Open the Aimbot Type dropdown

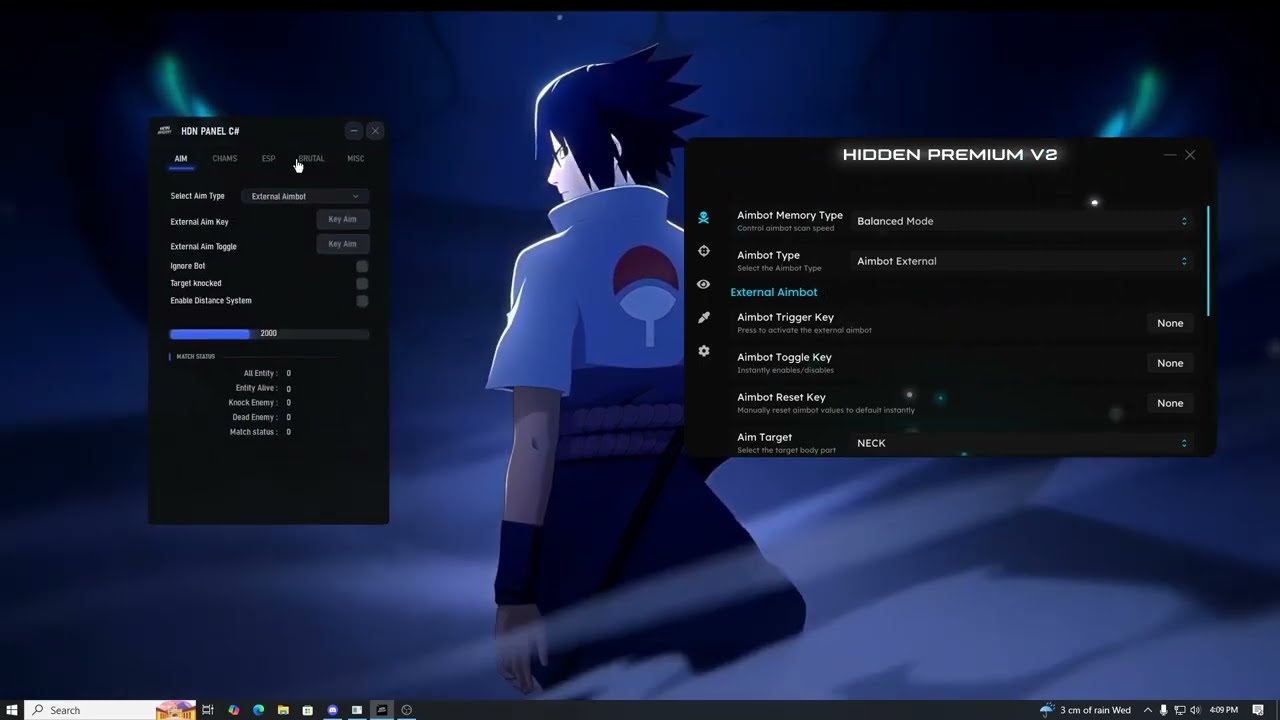(x=1022, y=261)
